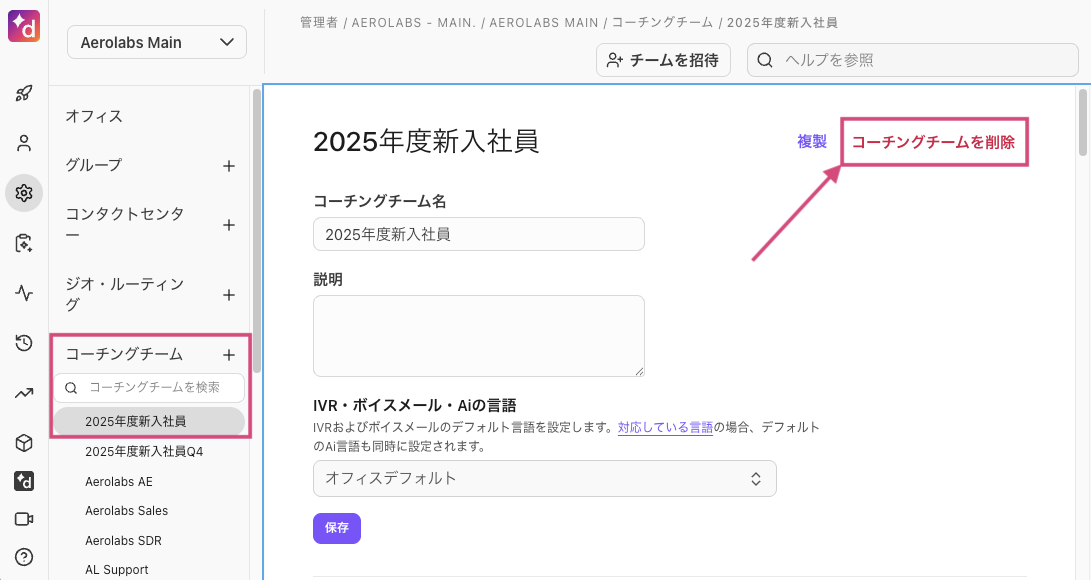Open the history clock icon
Screen dimensions: 1091x580
point(24,343)
